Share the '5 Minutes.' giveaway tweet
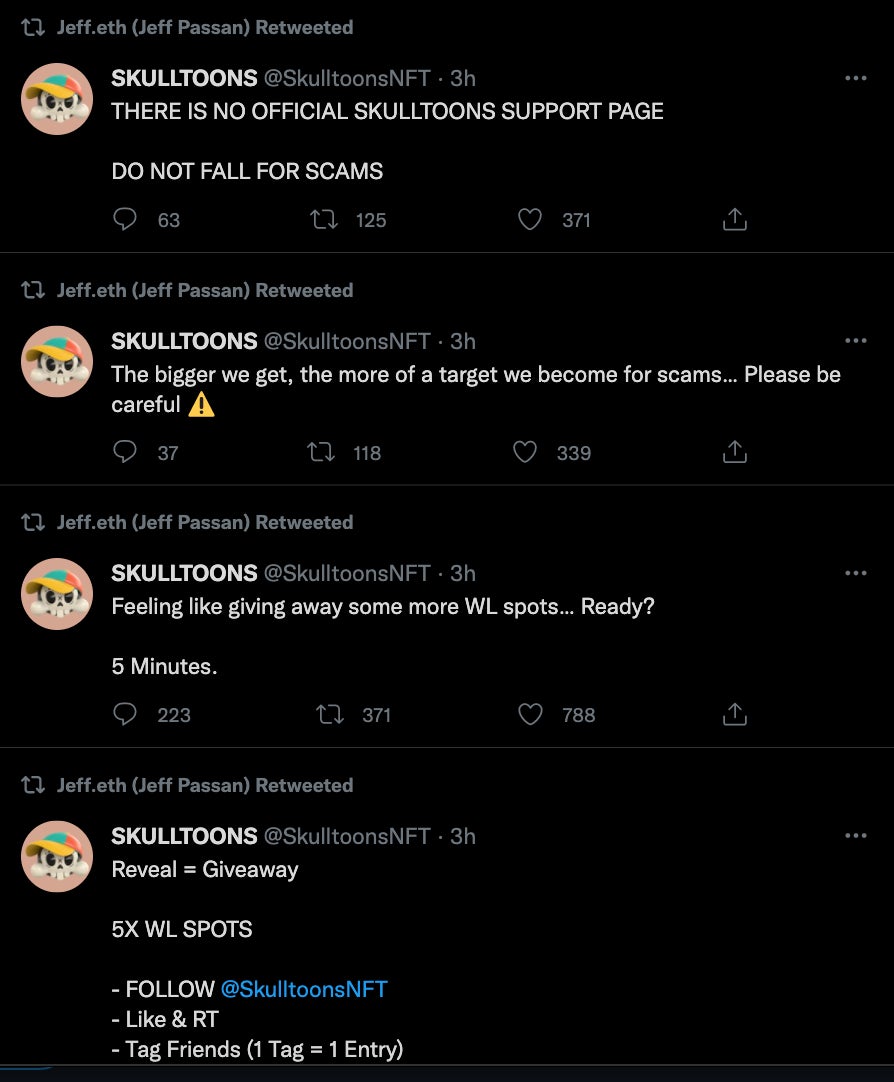 [x=735, y=714]
